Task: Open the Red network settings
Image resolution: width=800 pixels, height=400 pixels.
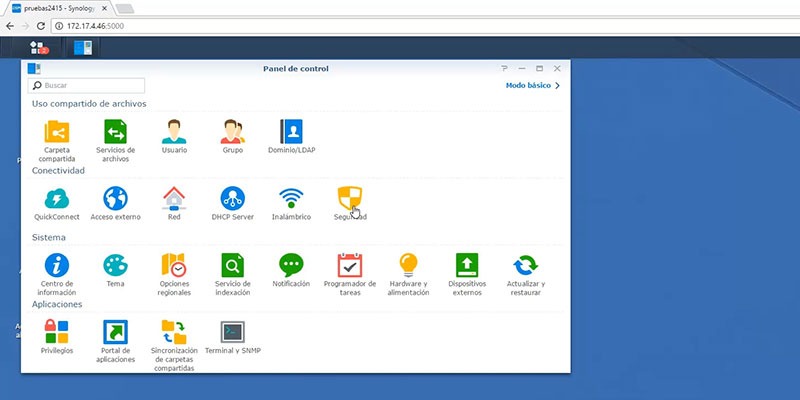Action: (x=174, y=203)
